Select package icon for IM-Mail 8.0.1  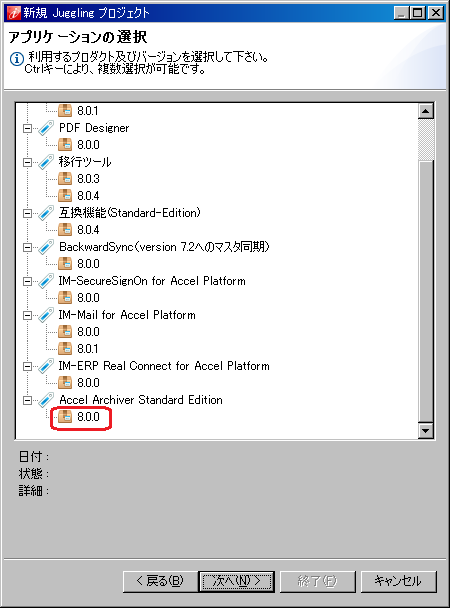tap(65, 349)
